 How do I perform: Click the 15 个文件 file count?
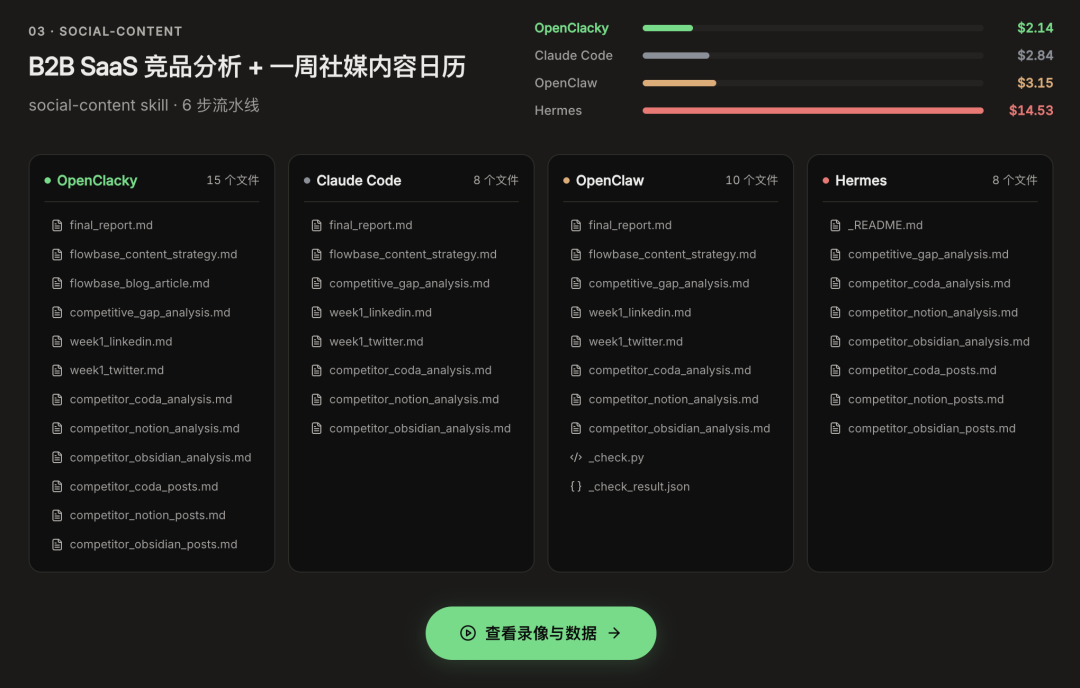(x=233, y=180)
